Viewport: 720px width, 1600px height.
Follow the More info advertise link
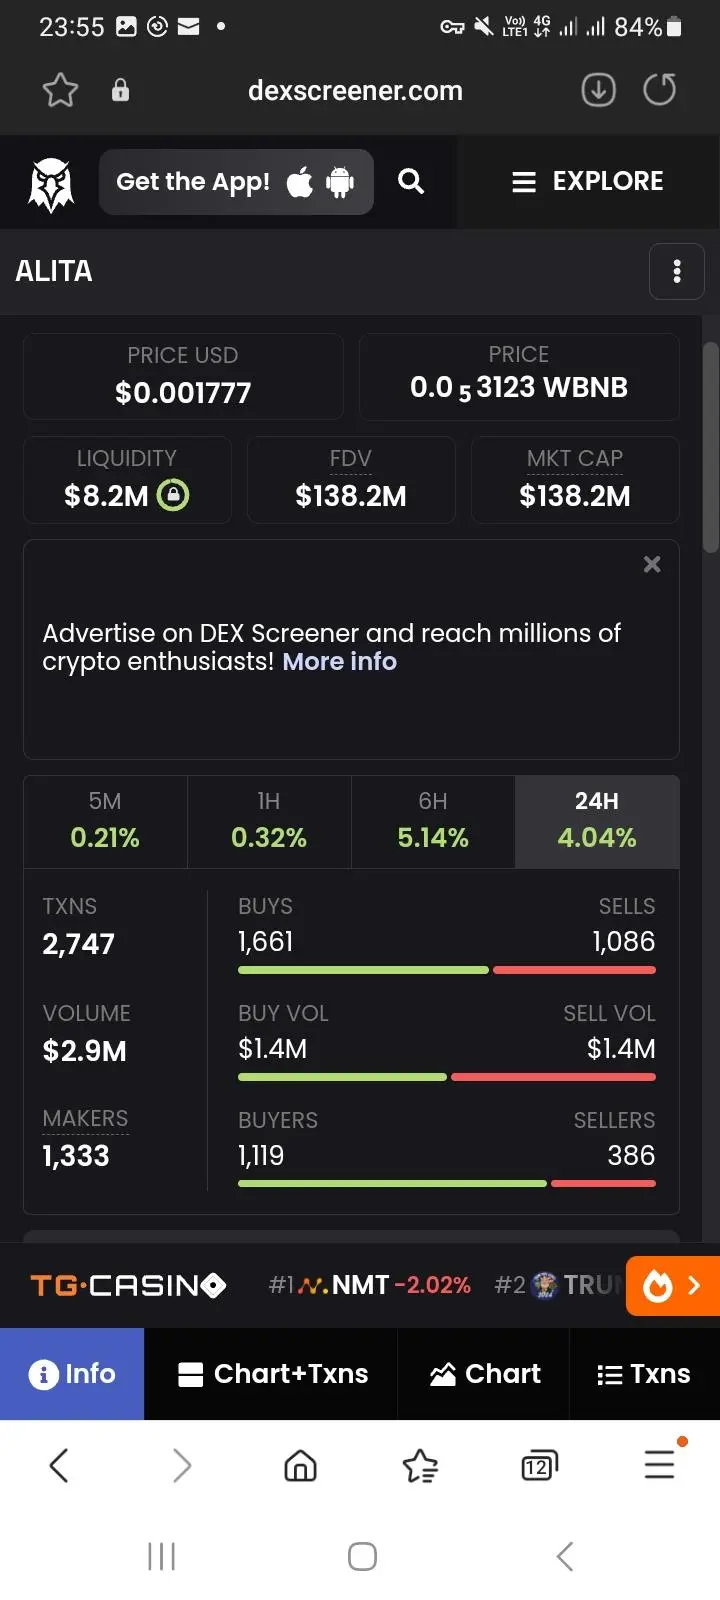tap(340, 662)
